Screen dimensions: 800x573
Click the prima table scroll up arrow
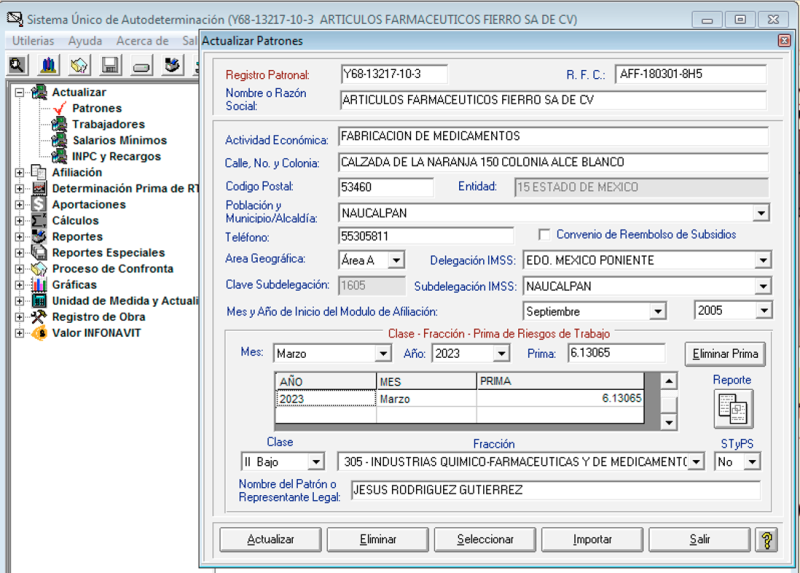(x=669, y=381)
